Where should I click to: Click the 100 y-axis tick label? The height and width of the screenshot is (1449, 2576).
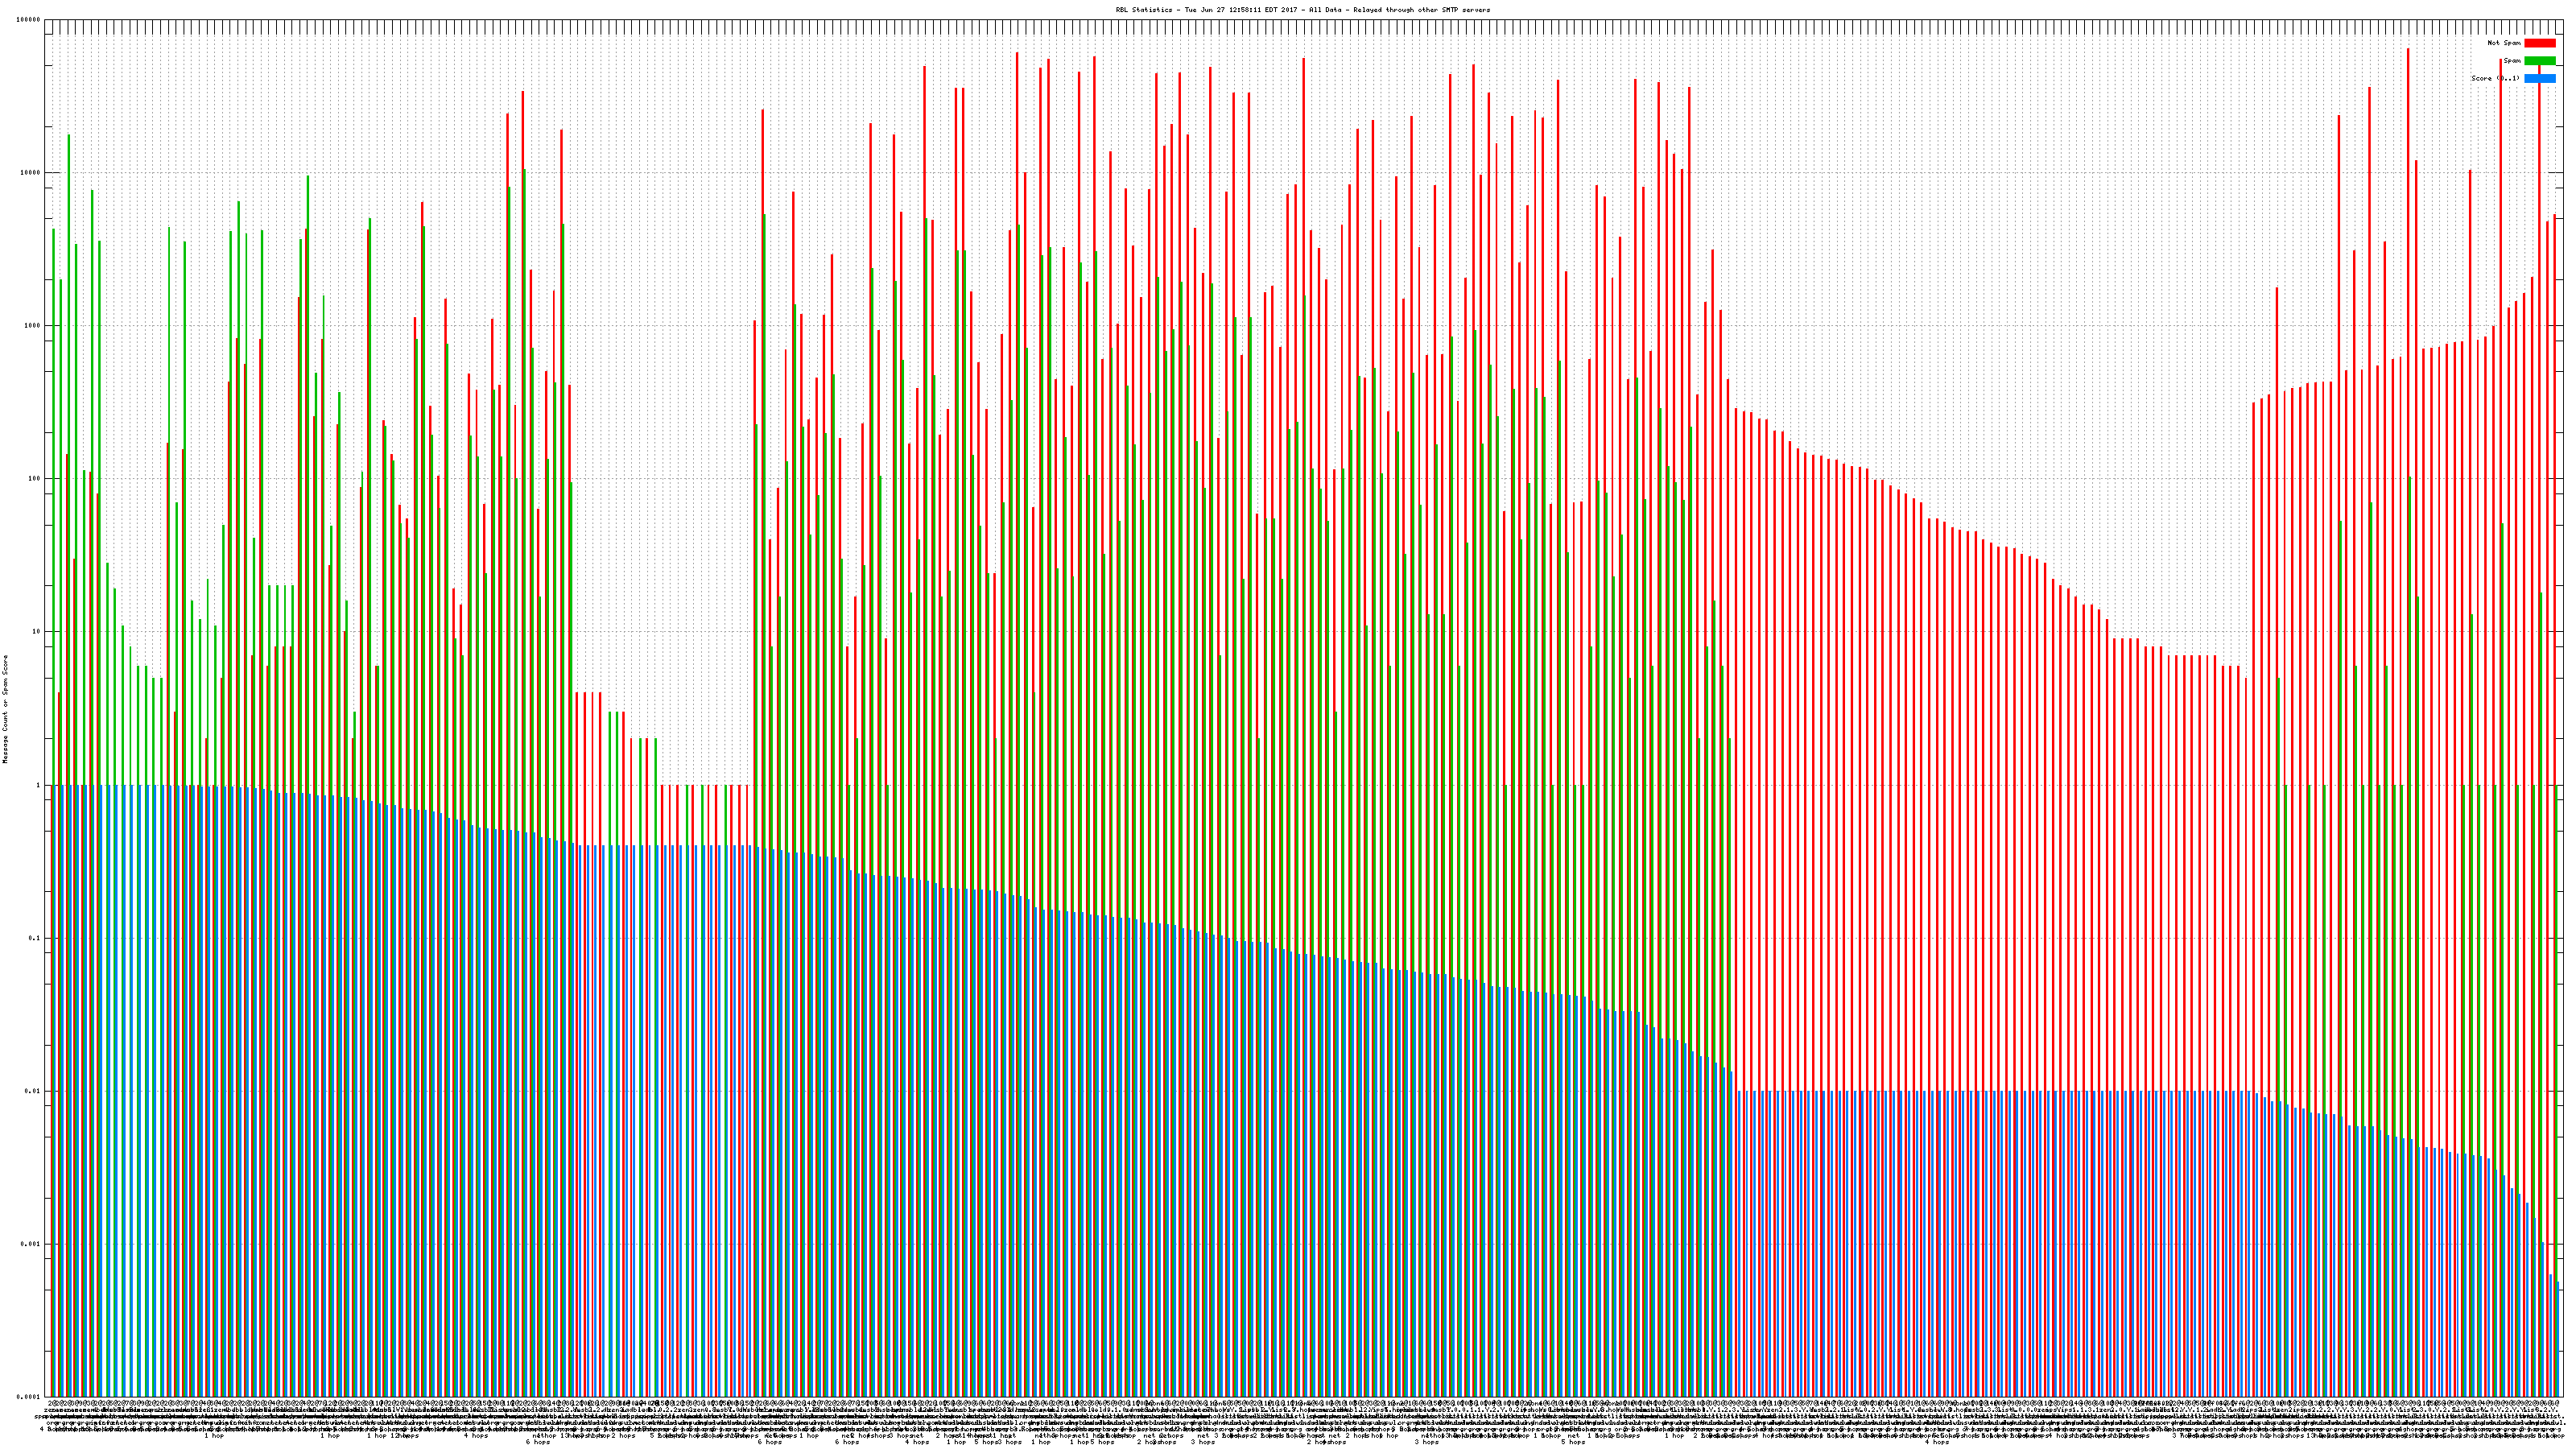pyautogui.click(x=35, y=478)
